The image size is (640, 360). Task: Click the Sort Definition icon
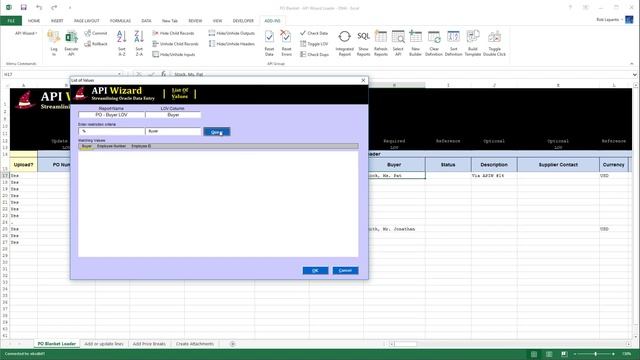click(x=453, y=43)
